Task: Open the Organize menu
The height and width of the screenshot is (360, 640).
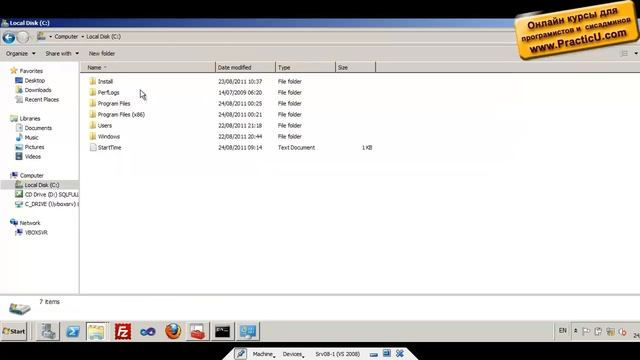Action: [20, 53]
